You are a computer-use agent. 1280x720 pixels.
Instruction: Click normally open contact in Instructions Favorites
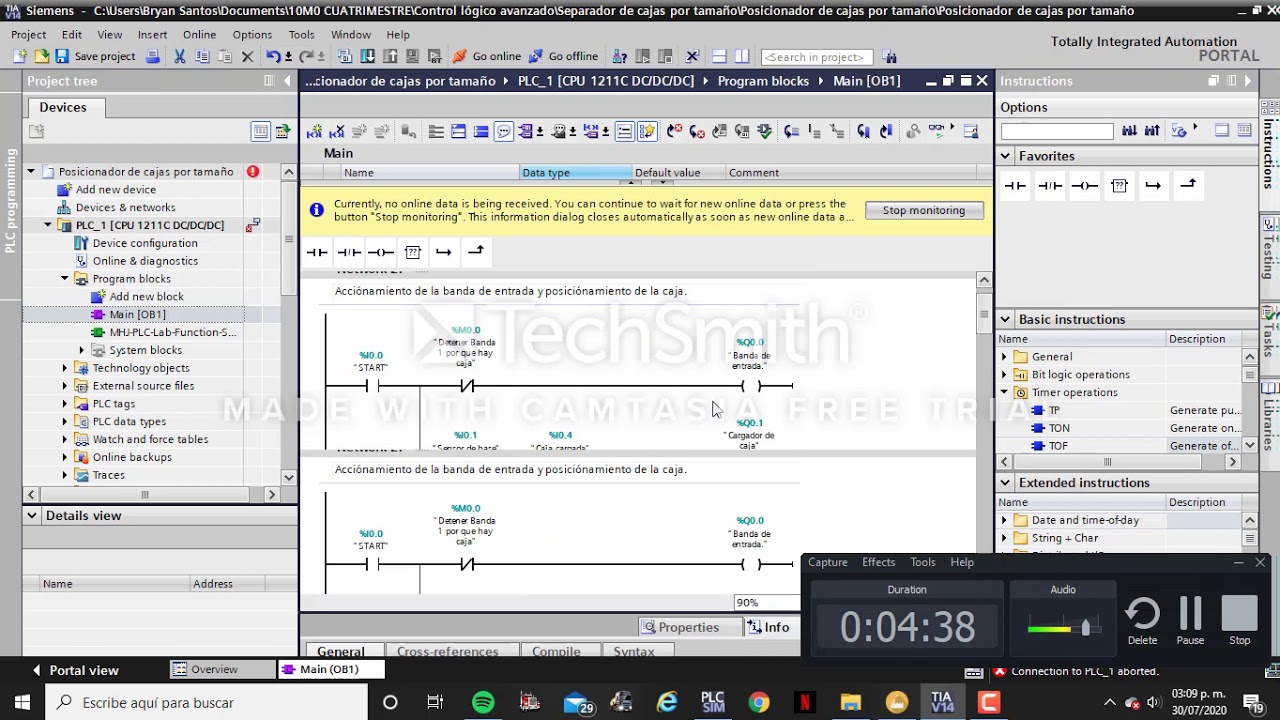(x=1015, y=185)
